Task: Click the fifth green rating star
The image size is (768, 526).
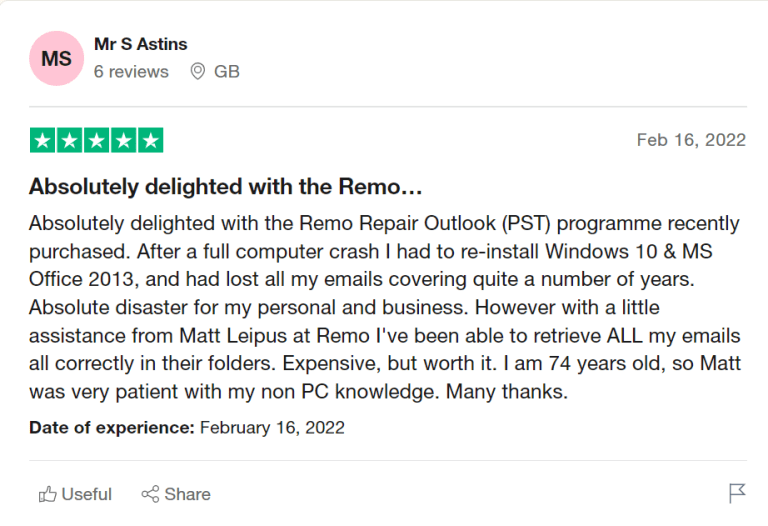Action: pyautogui.click(x=150, y=140)
